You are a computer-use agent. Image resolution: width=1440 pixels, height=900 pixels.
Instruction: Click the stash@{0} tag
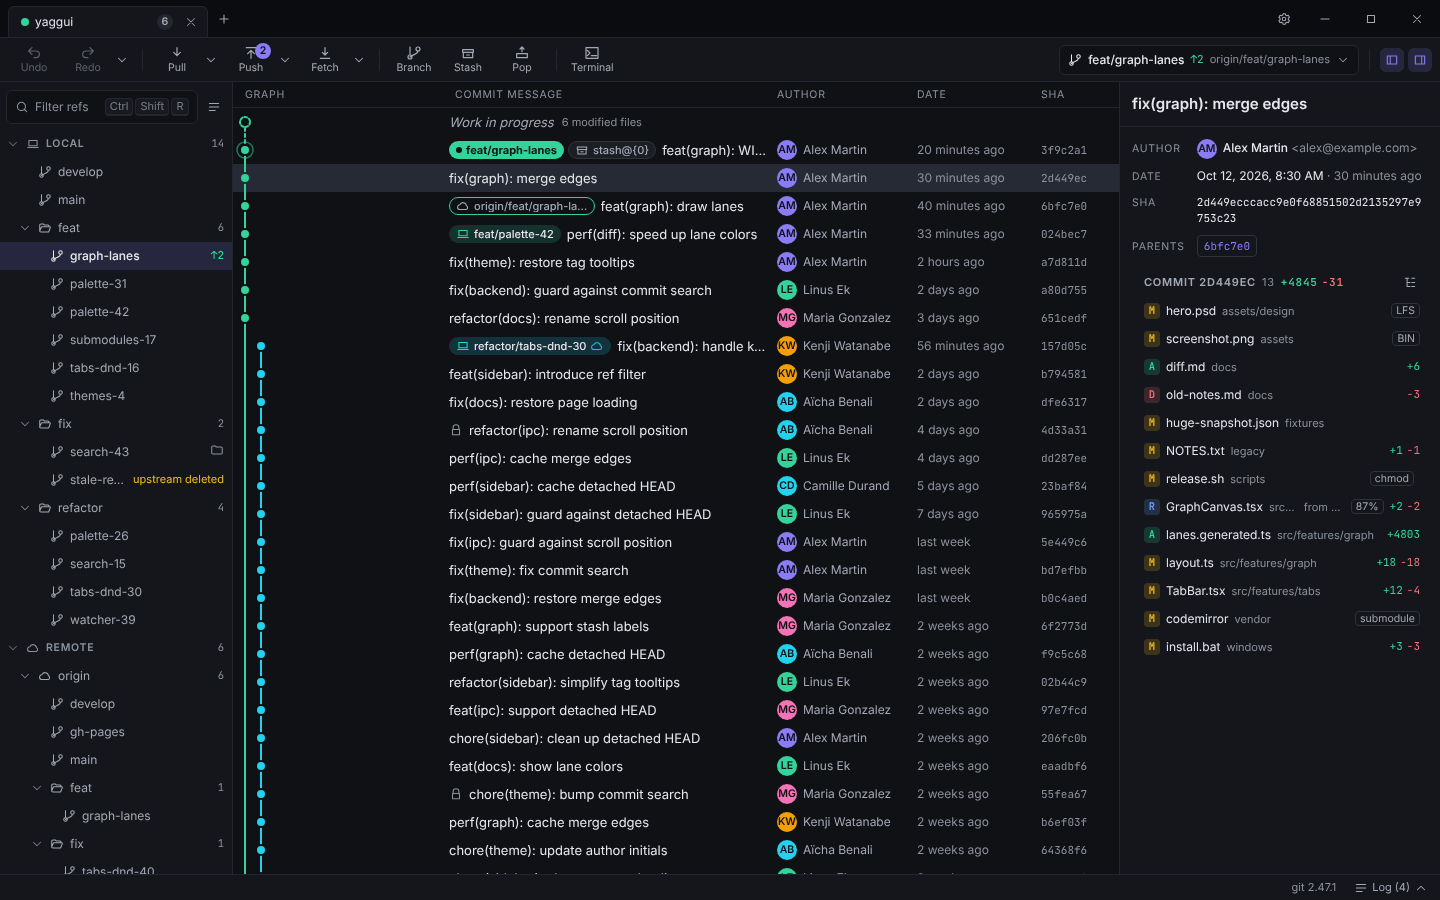tap(612, 150)
